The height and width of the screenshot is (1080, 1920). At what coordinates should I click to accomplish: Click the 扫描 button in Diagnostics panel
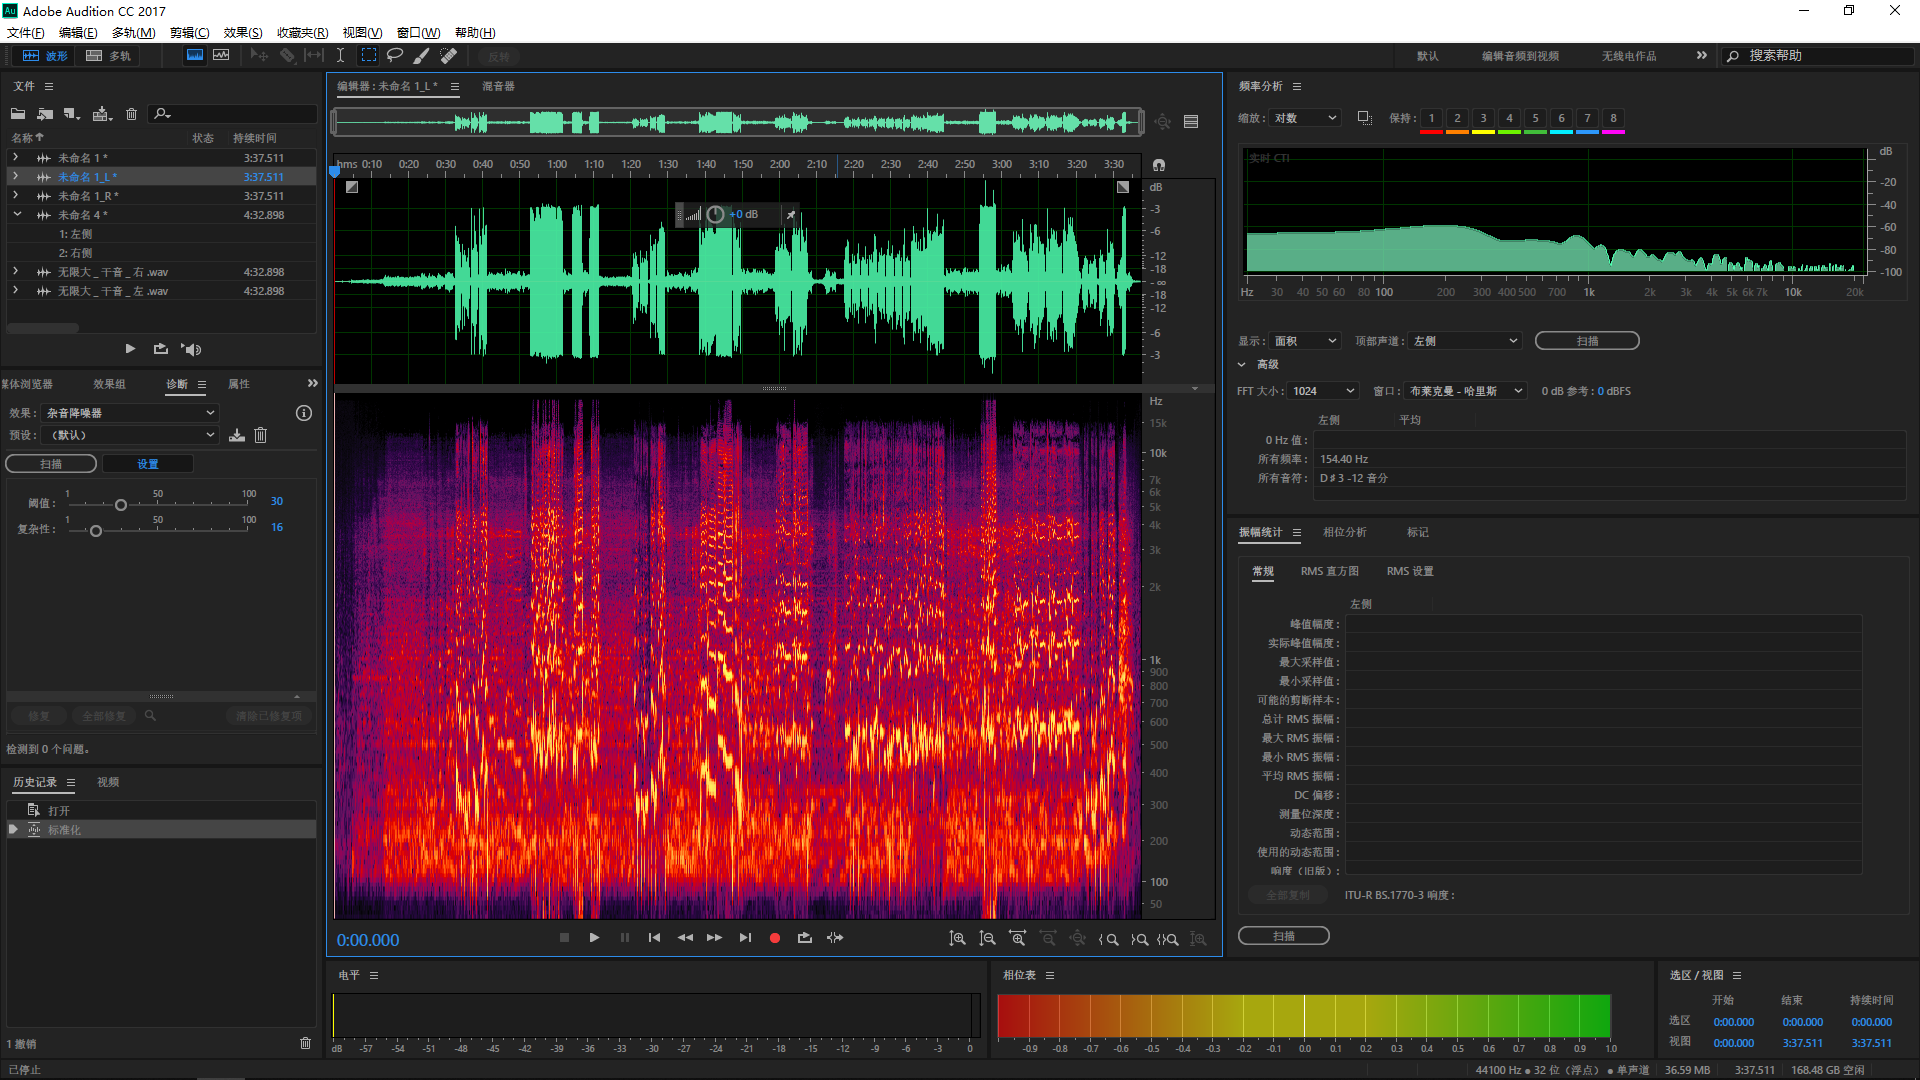[51, 464]
